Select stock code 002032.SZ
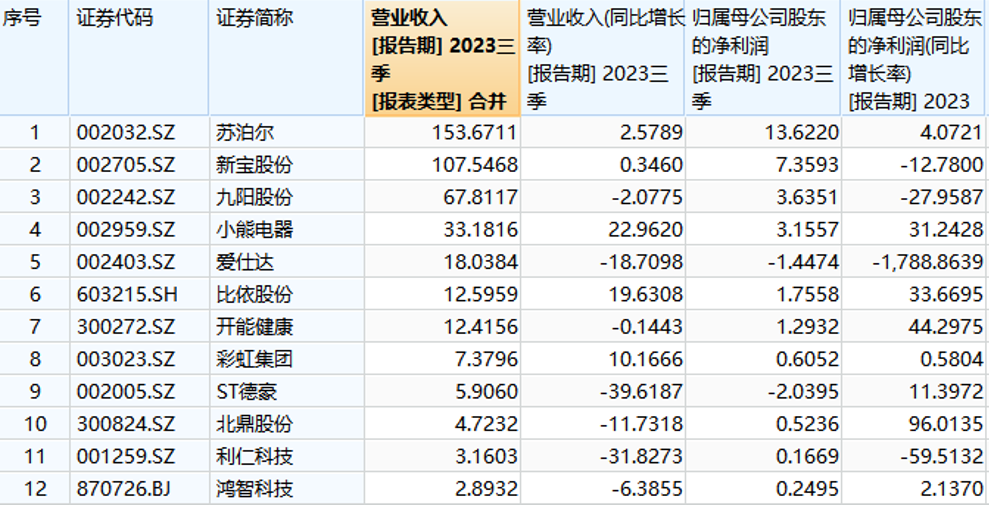Viewport: 989px width, 505px height. tap(126, 132)
